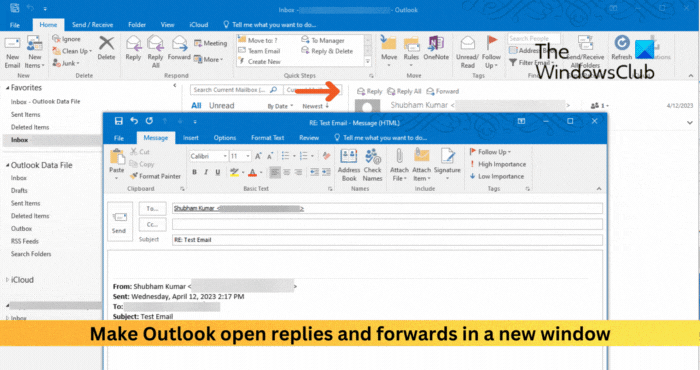Open font color dropdown arrow
The image size is (700, 370).
tap(261, 173)
